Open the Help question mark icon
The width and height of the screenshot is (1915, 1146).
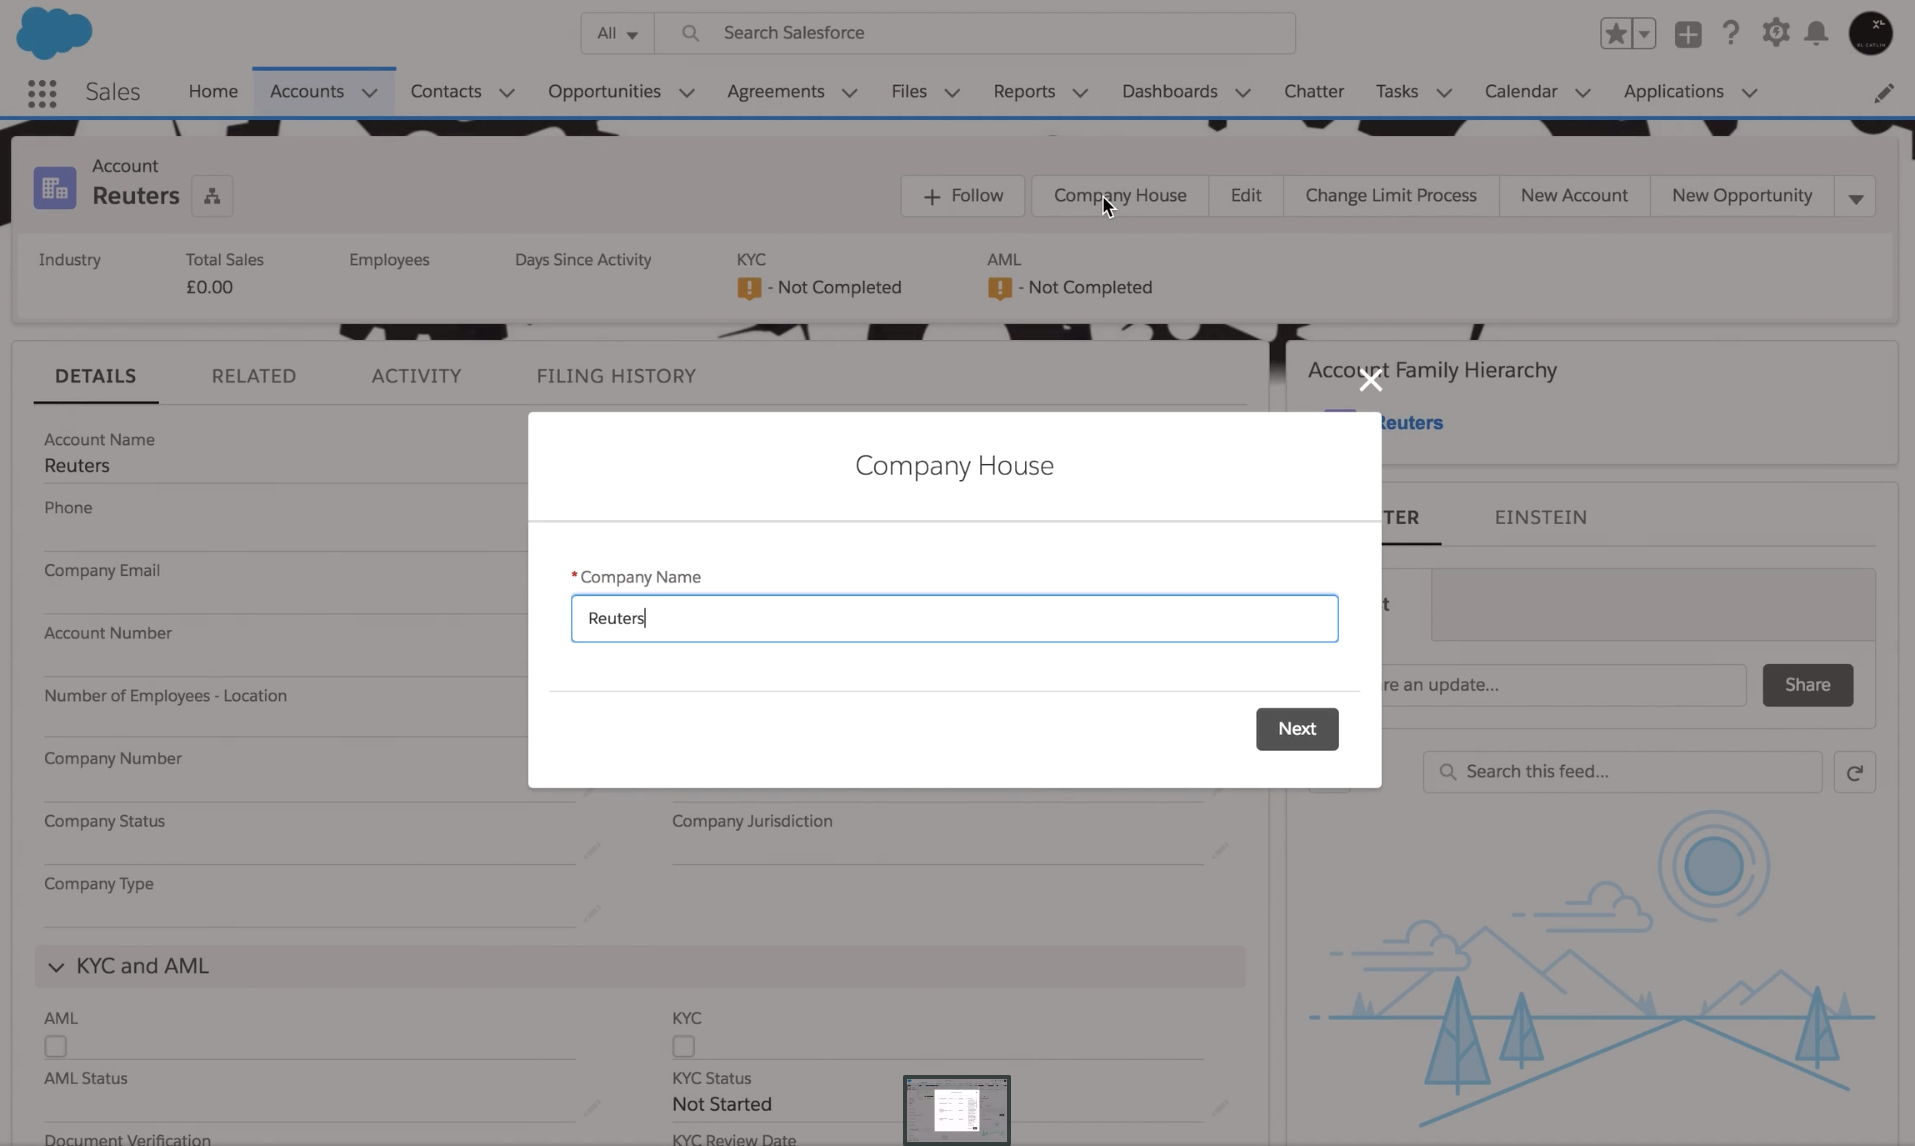1731,33
